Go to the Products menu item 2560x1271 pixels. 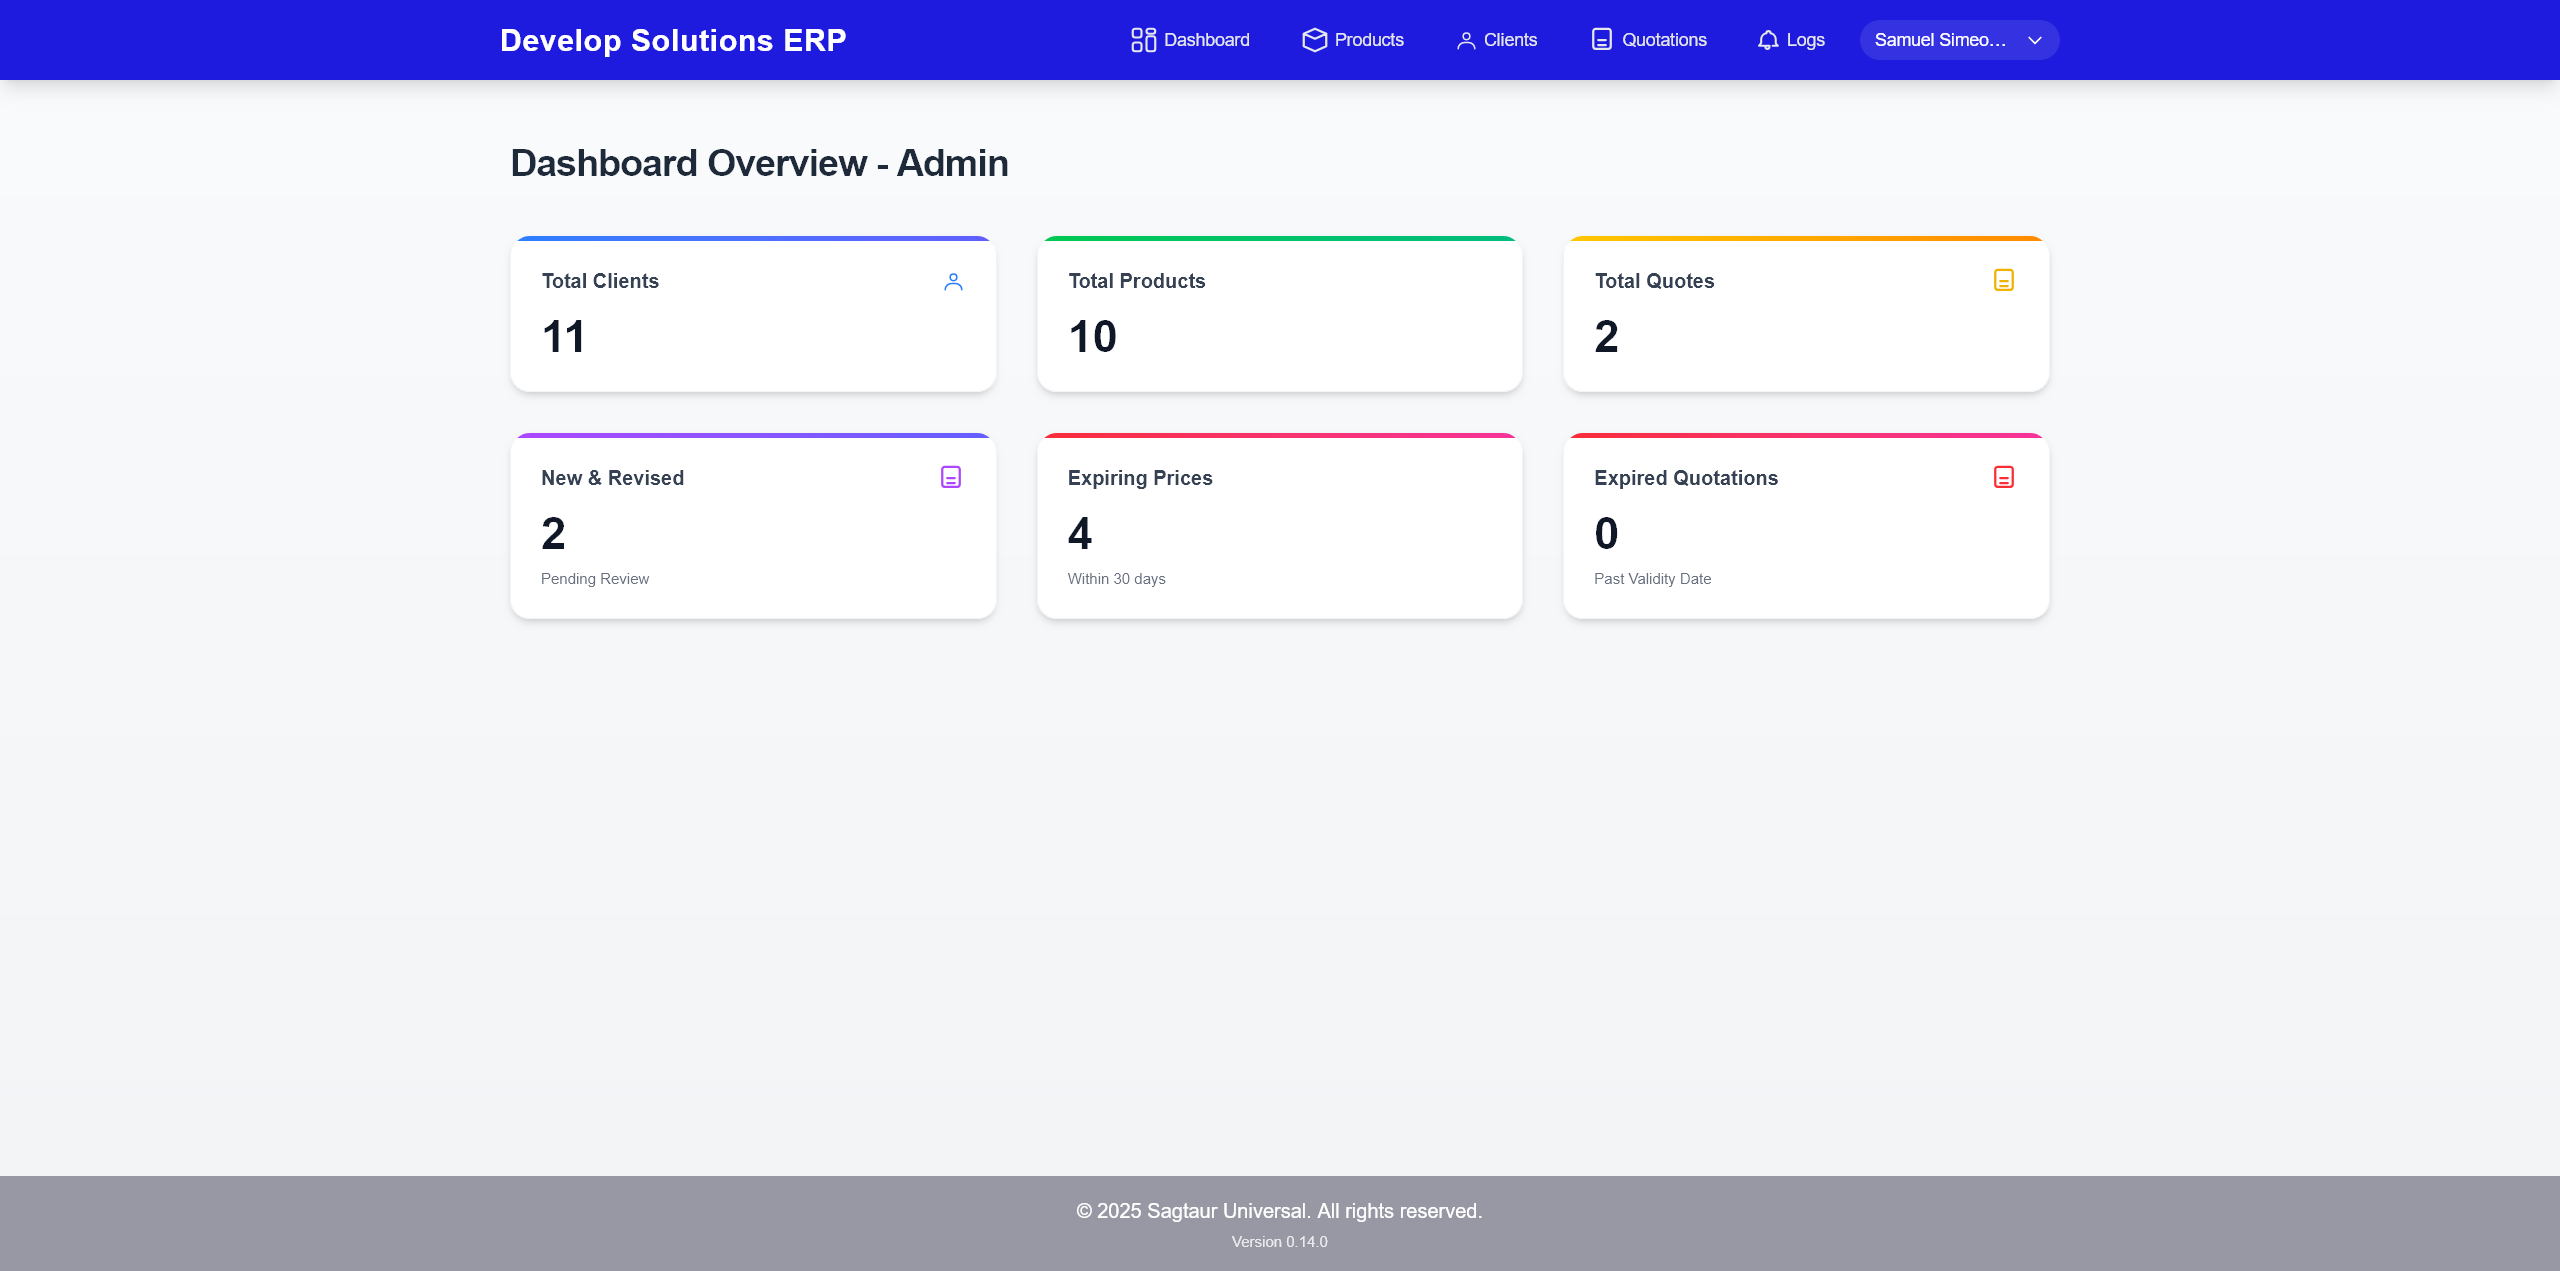[x=1368, y=40]
